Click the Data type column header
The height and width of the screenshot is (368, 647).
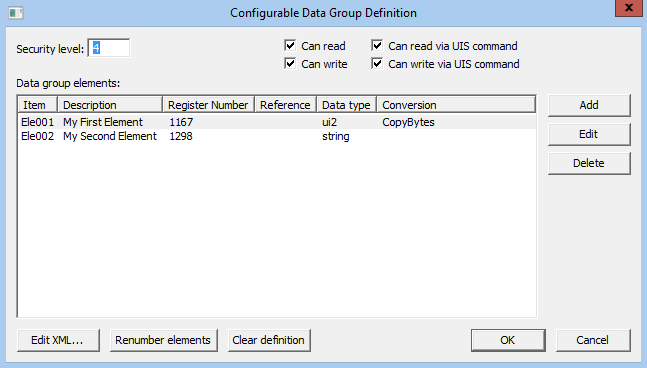347,105
